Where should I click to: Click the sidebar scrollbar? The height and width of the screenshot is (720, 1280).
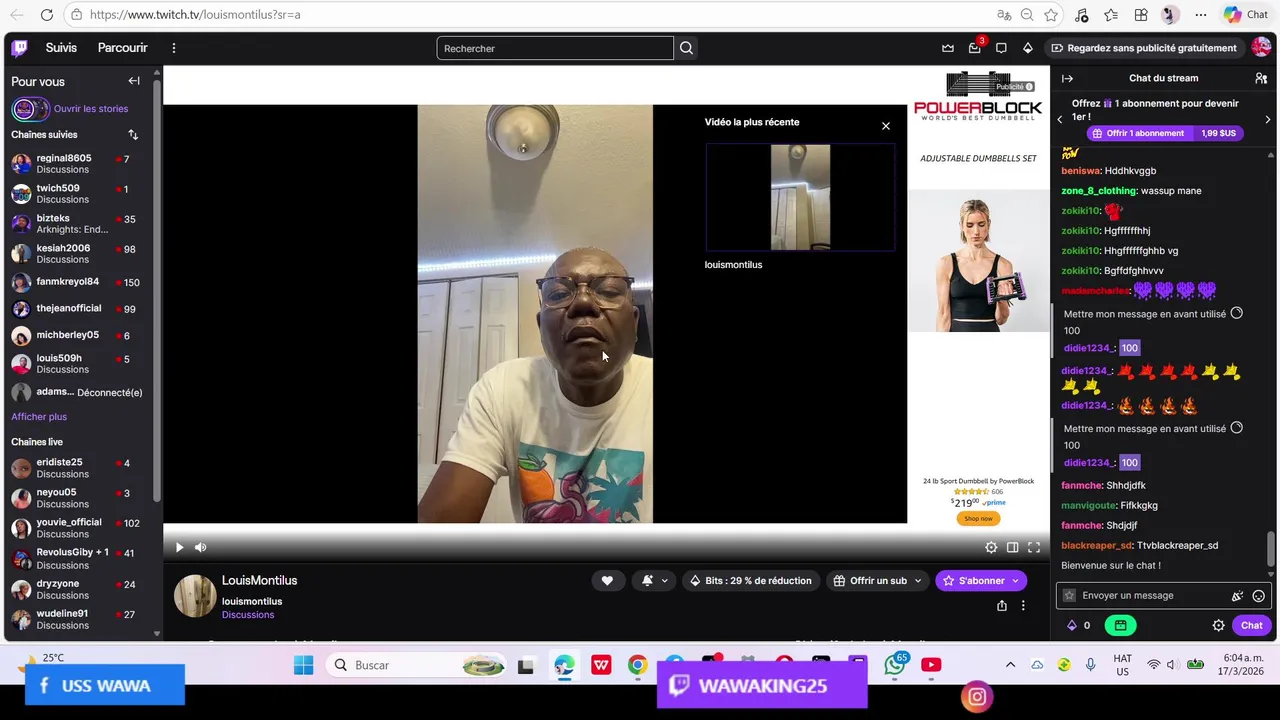[x=156, y=290]
